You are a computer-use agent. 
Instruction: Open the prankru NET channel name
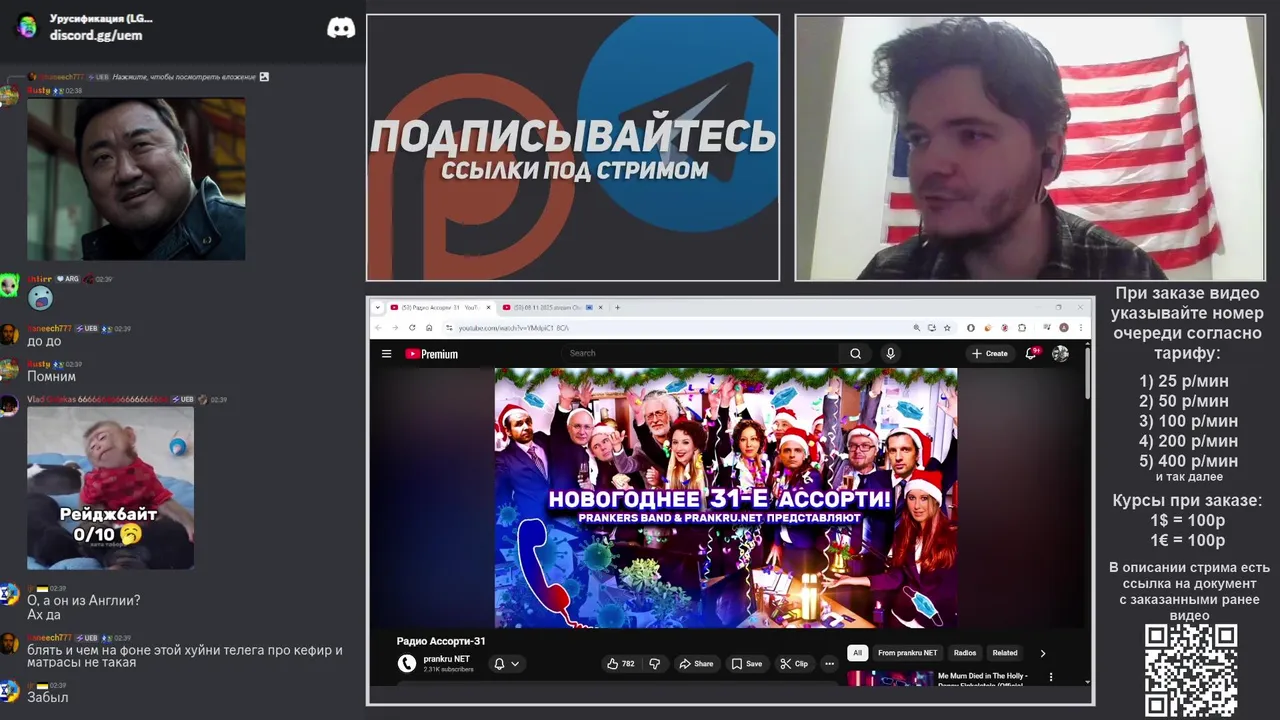[446, 659]
